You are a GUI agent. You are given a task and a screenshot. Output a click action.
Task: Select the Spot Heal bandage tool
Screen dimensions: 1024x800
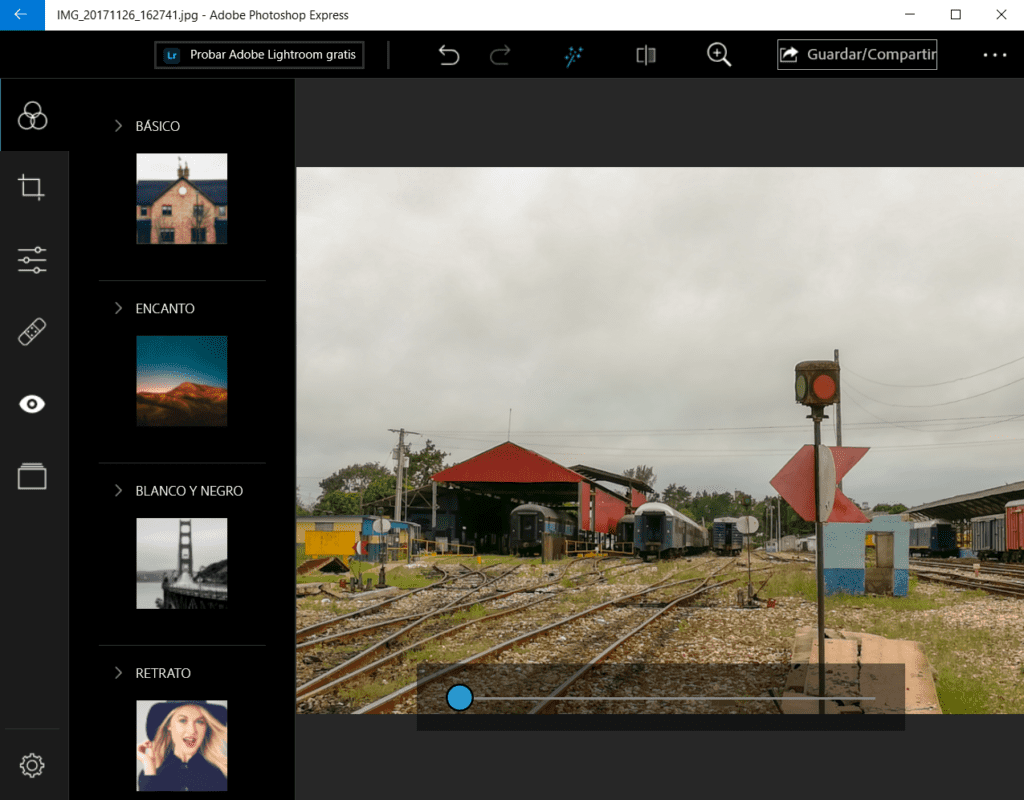click(x=32, y=332)
